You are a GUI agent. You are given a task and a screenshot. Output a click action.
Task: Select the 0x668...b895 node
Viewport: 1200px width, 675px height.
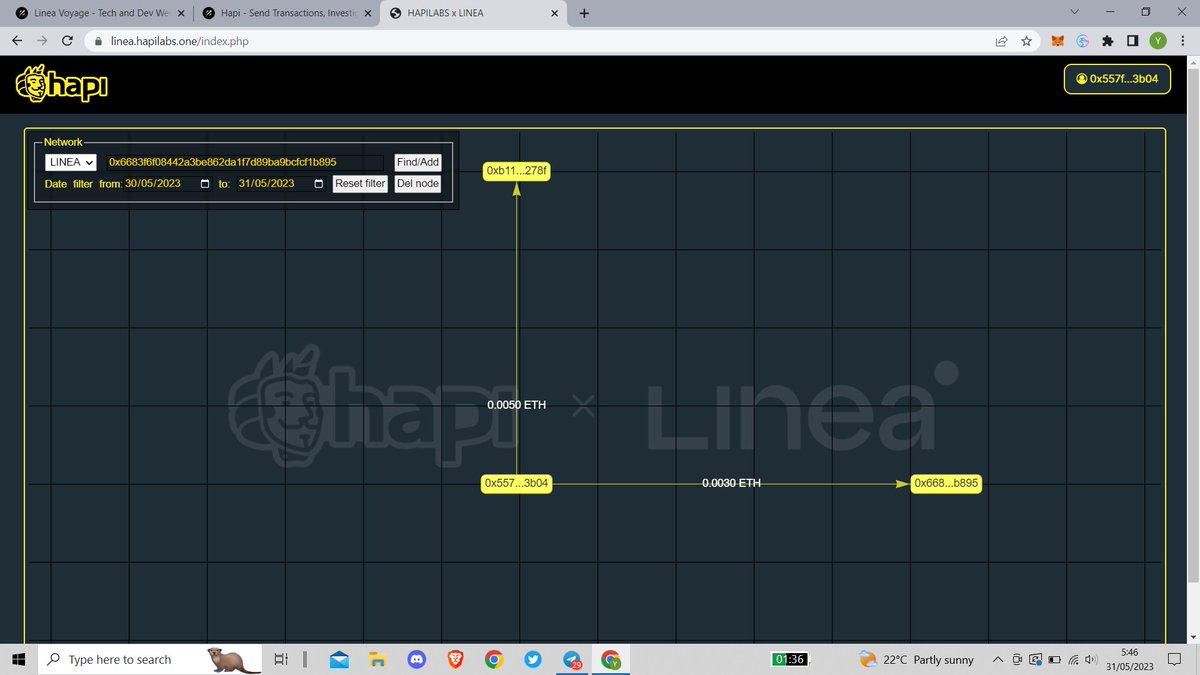pos(947,483)
